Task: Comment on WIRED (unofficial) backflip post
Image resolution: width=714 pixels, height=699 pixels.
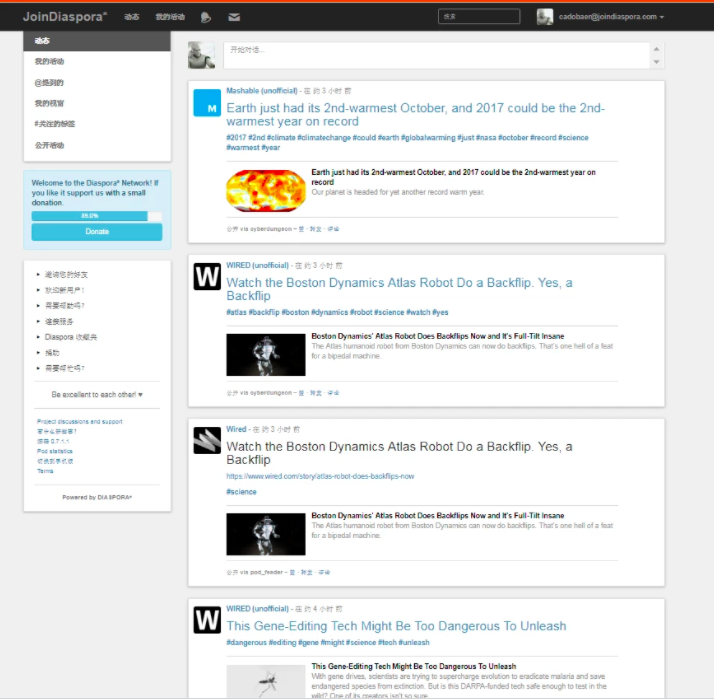Action: tap(333, 393)
